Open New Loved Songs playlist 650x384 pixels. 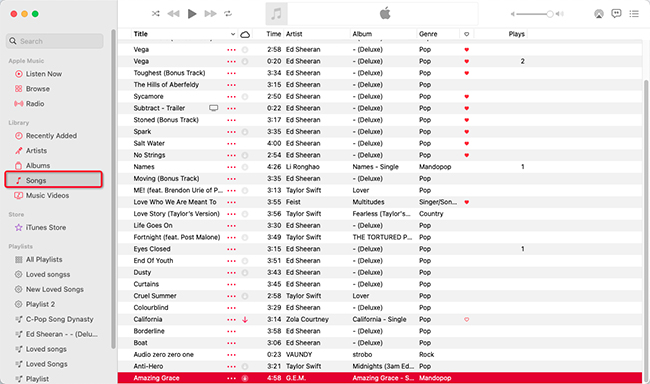[x=54, y=289]
